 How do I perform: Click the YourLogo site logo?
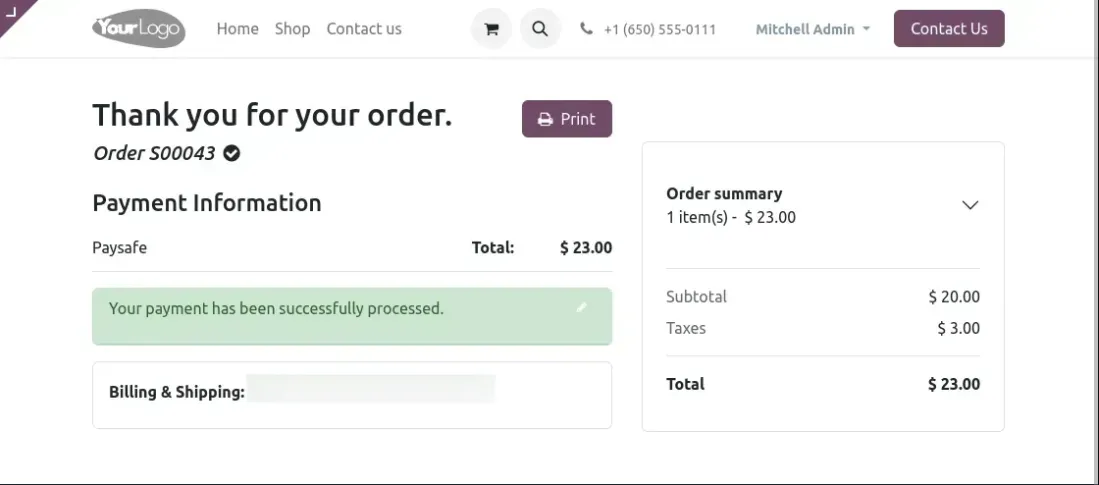pyautogui.click(x=138, y=29)
